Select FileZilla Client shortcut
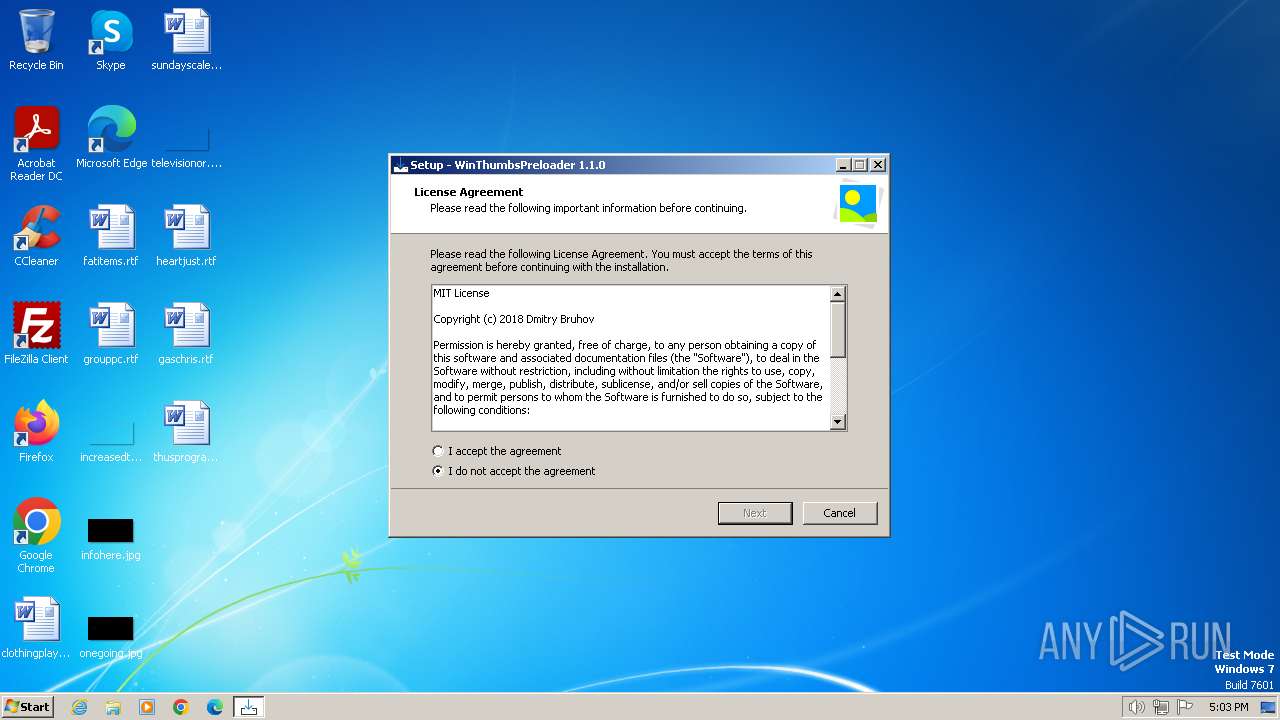Image resolution: width=1280 pixels, height=720 pixels. (x=36, y=334)
